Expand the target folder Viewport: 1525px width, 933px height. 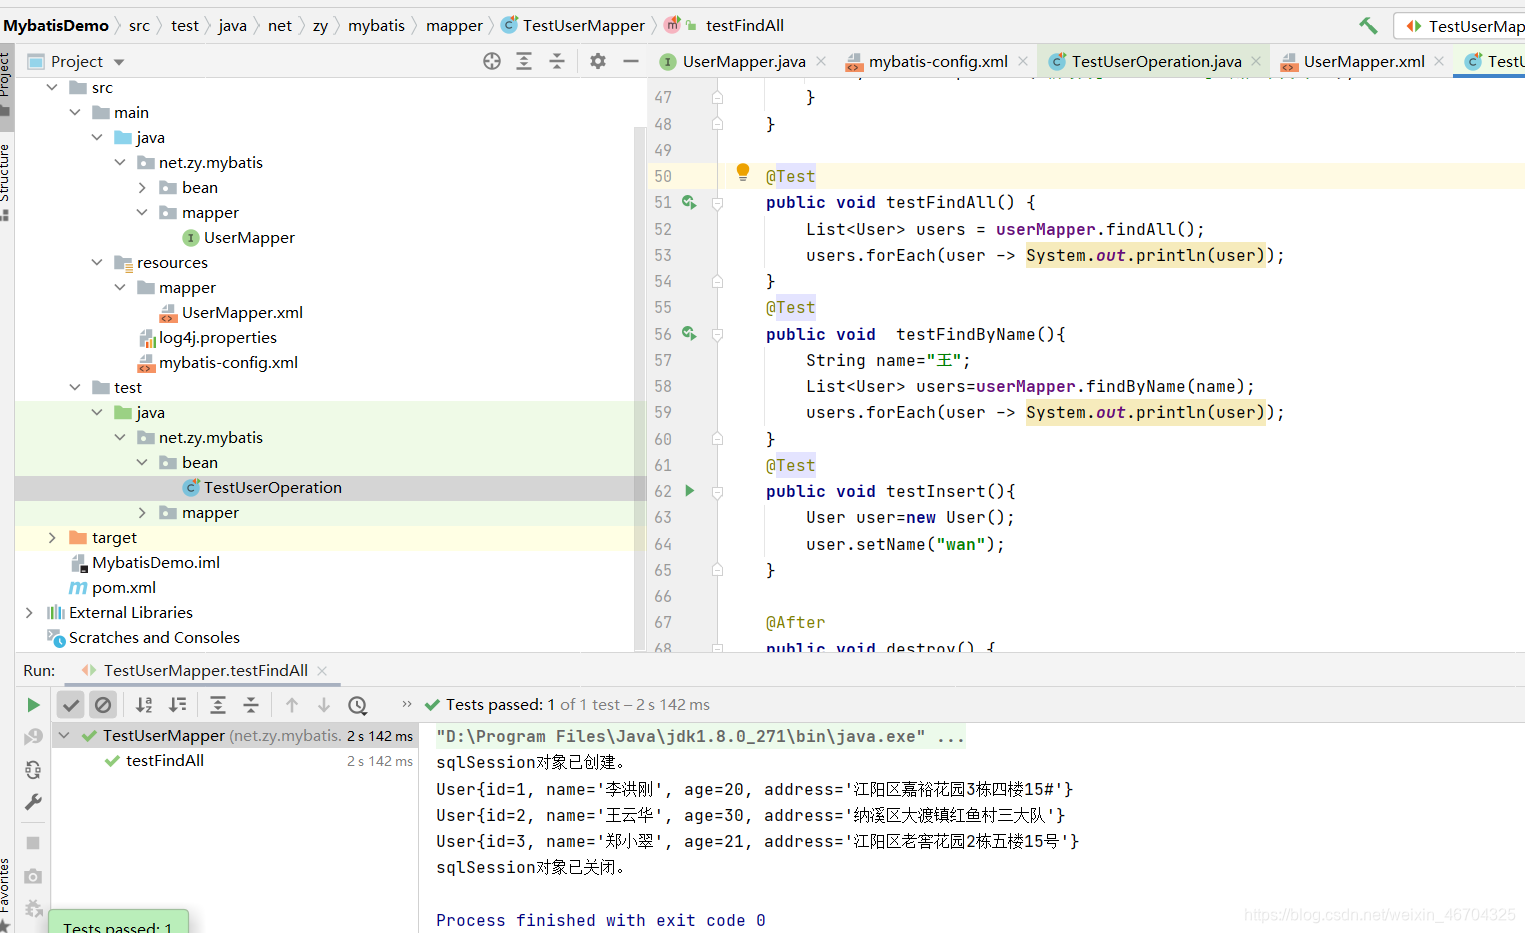click(x=52, y=537)
